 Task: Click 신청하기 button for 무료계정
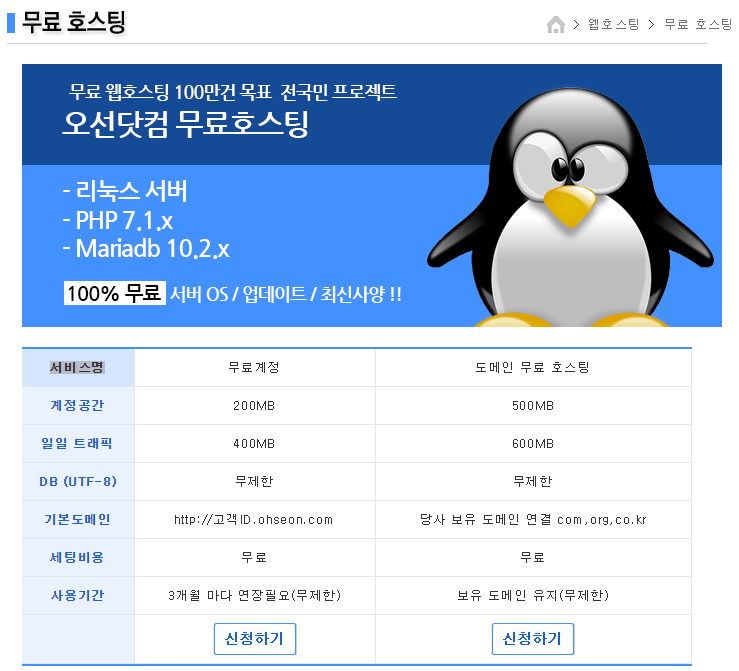tap(255, 639)
